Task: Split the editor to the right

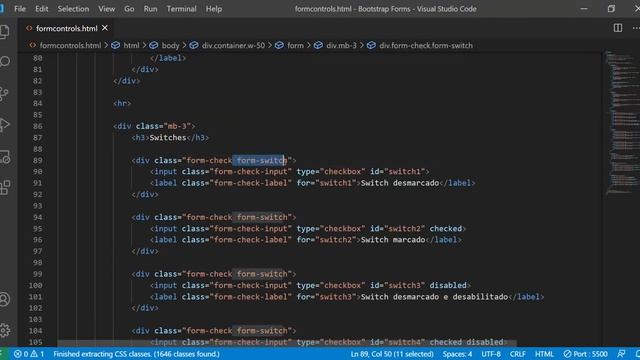Action: pos(618,28)
